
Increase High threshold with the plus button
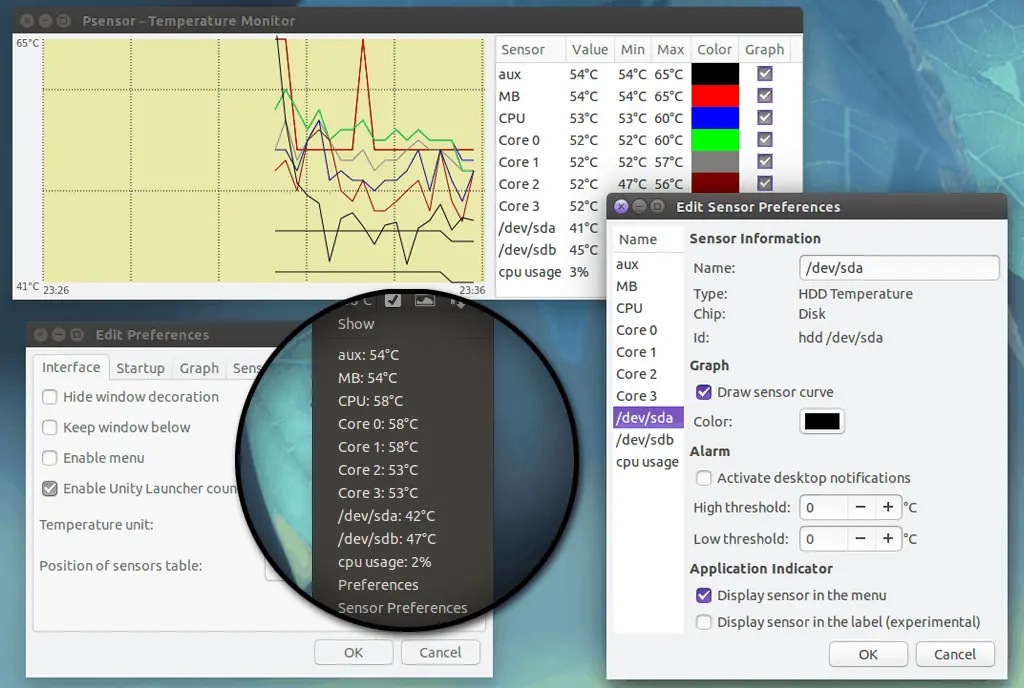pyautogui.click(x=887, y=508)
